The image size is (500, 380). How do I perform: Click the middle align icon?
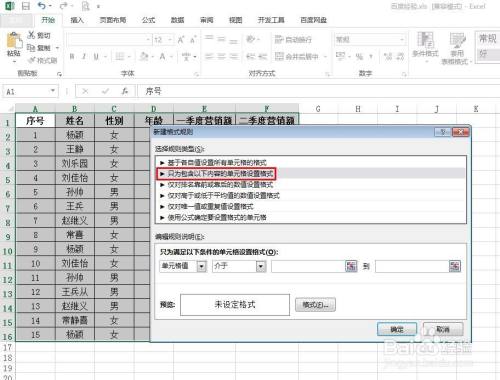(221, 39)
